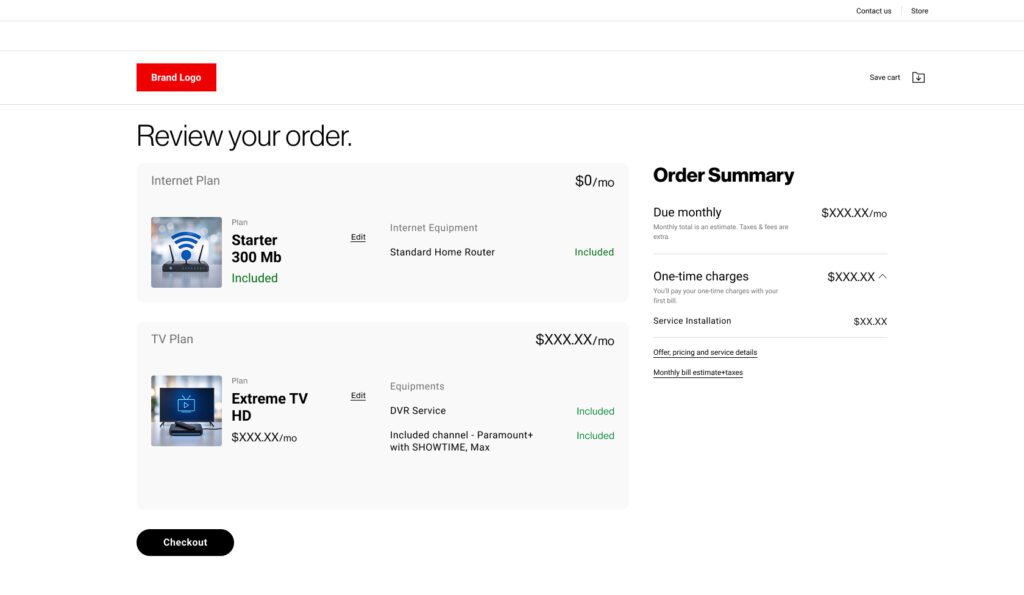Viewport: 1024px width, 595px height.
Task: Click the Save cart text
Action: pos(884,77)
